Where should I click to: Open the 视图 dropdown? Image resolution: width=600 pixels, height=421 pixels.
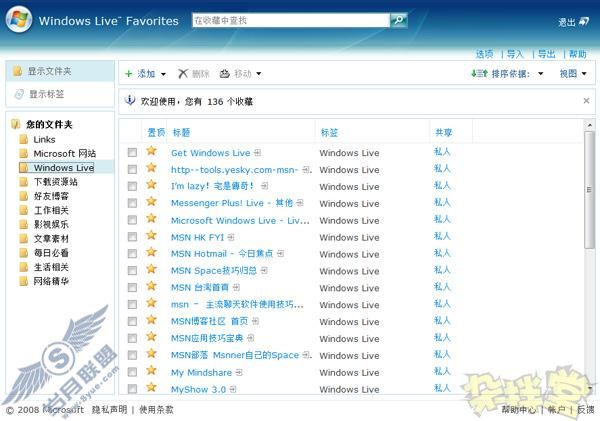(x=573, y=73)
